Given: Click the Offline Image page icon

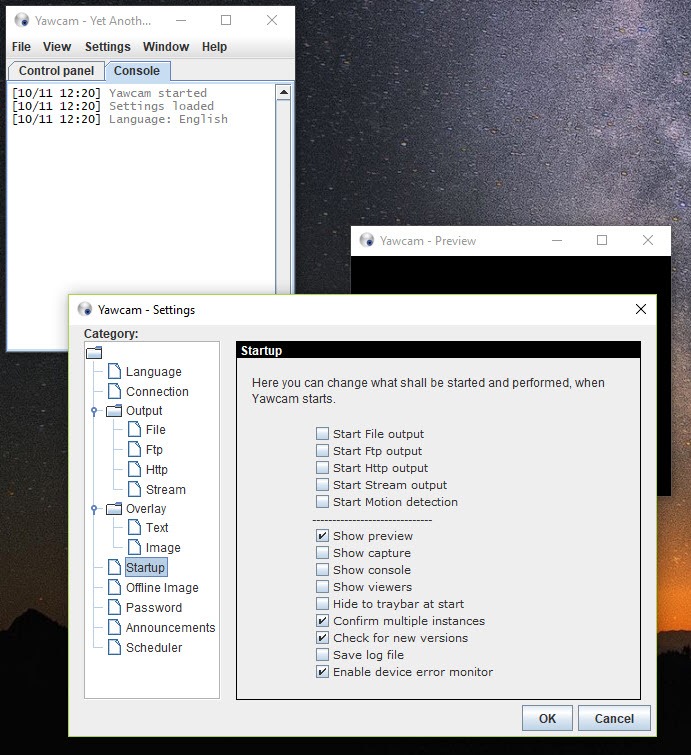Looking at the screenshot, I should (115, 587).
